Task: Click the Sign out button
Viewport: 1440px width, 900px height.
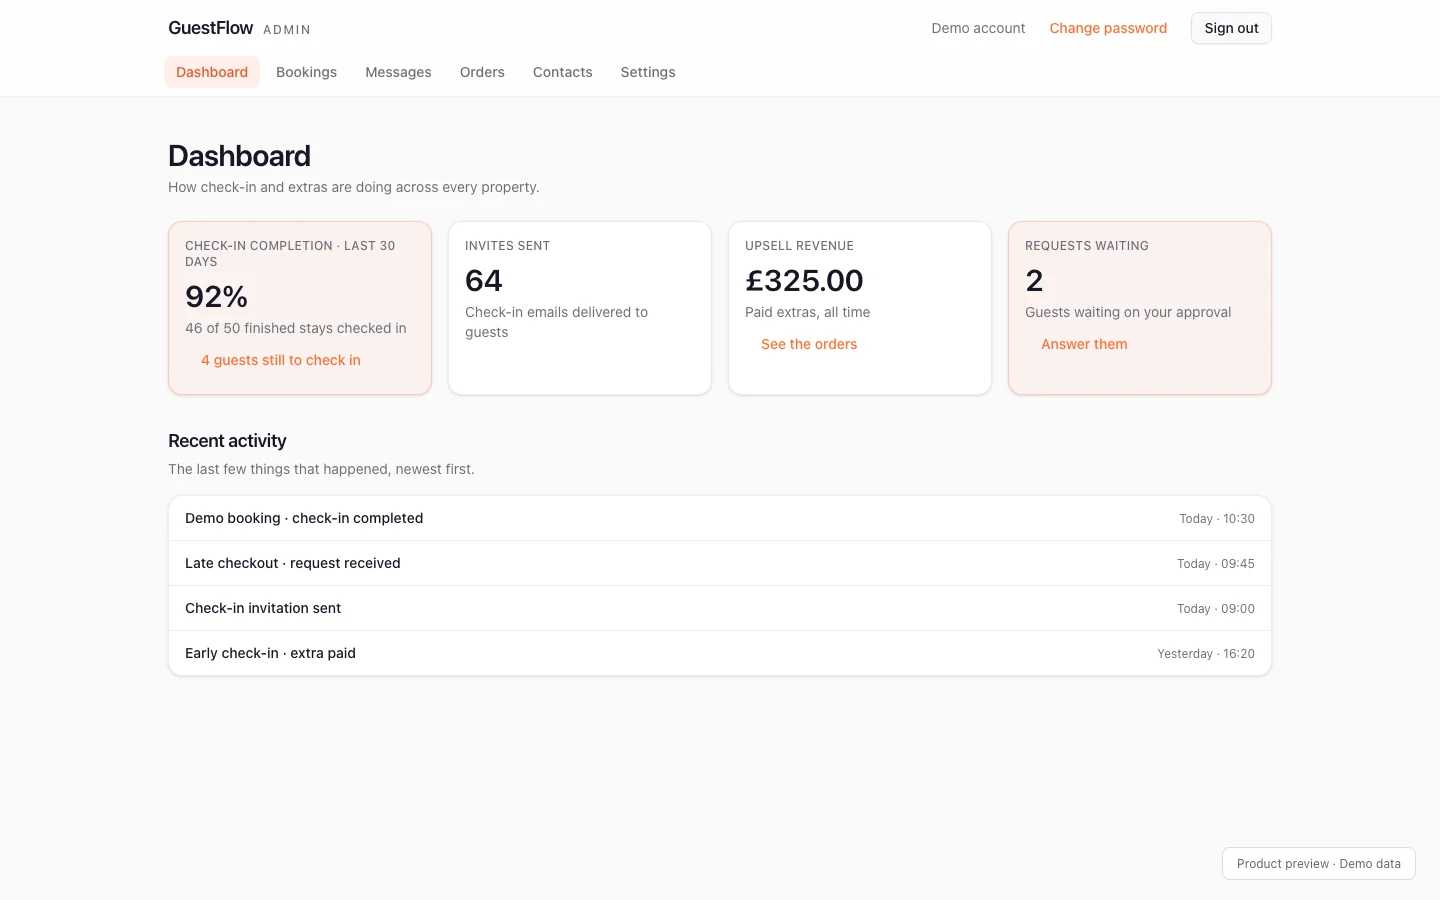Action: click(x=1231, y=28)
